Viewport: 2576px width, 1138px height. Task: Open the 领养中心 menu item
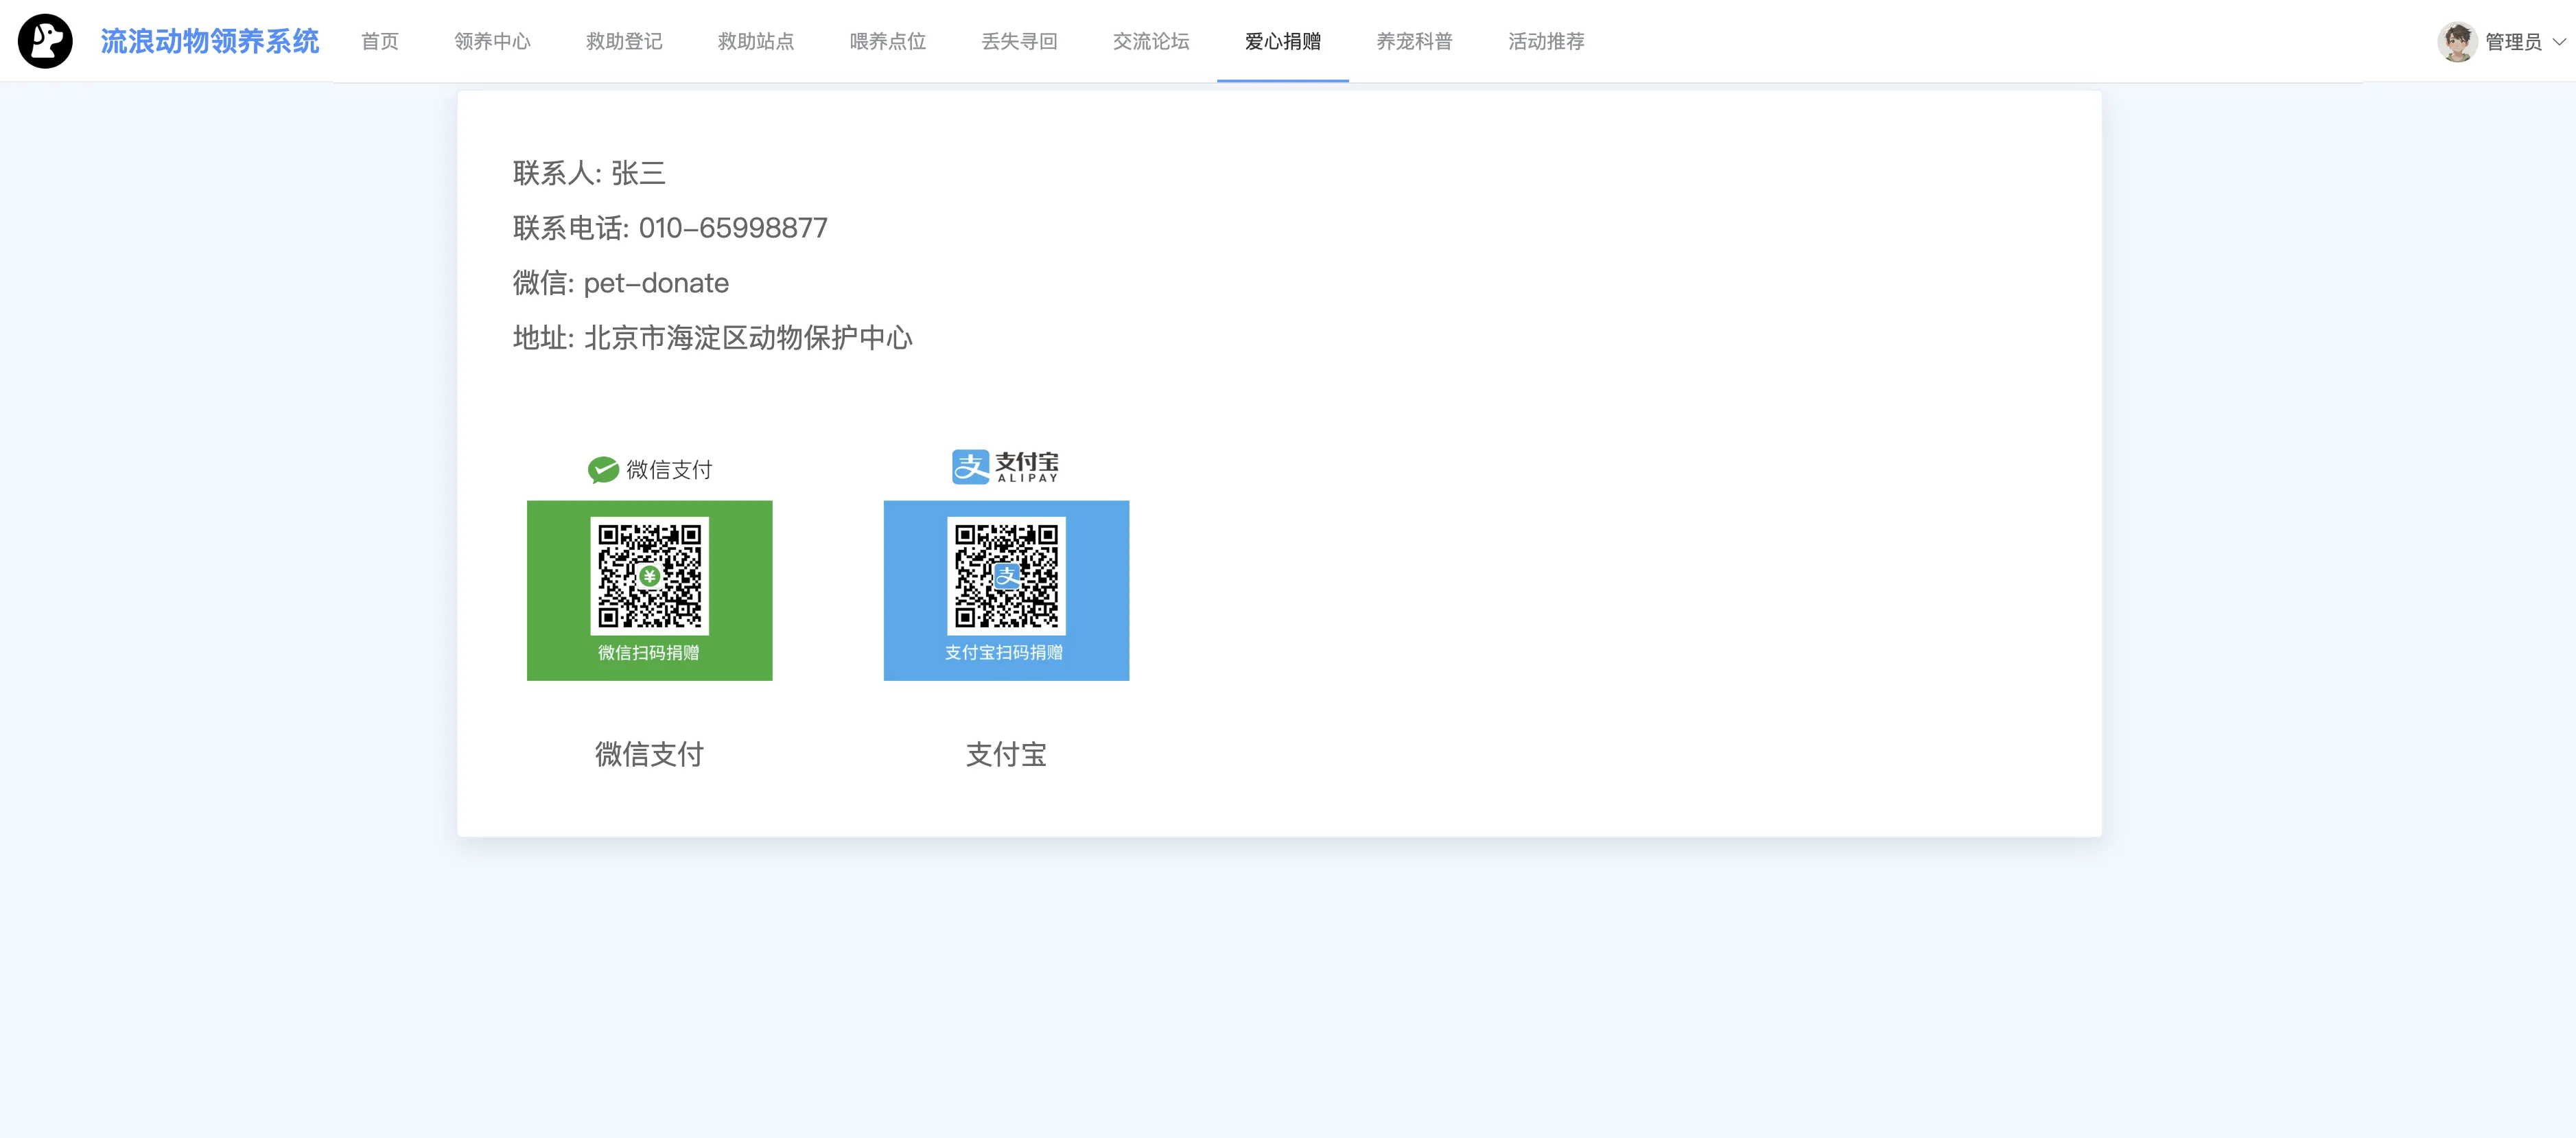[492, 41]
